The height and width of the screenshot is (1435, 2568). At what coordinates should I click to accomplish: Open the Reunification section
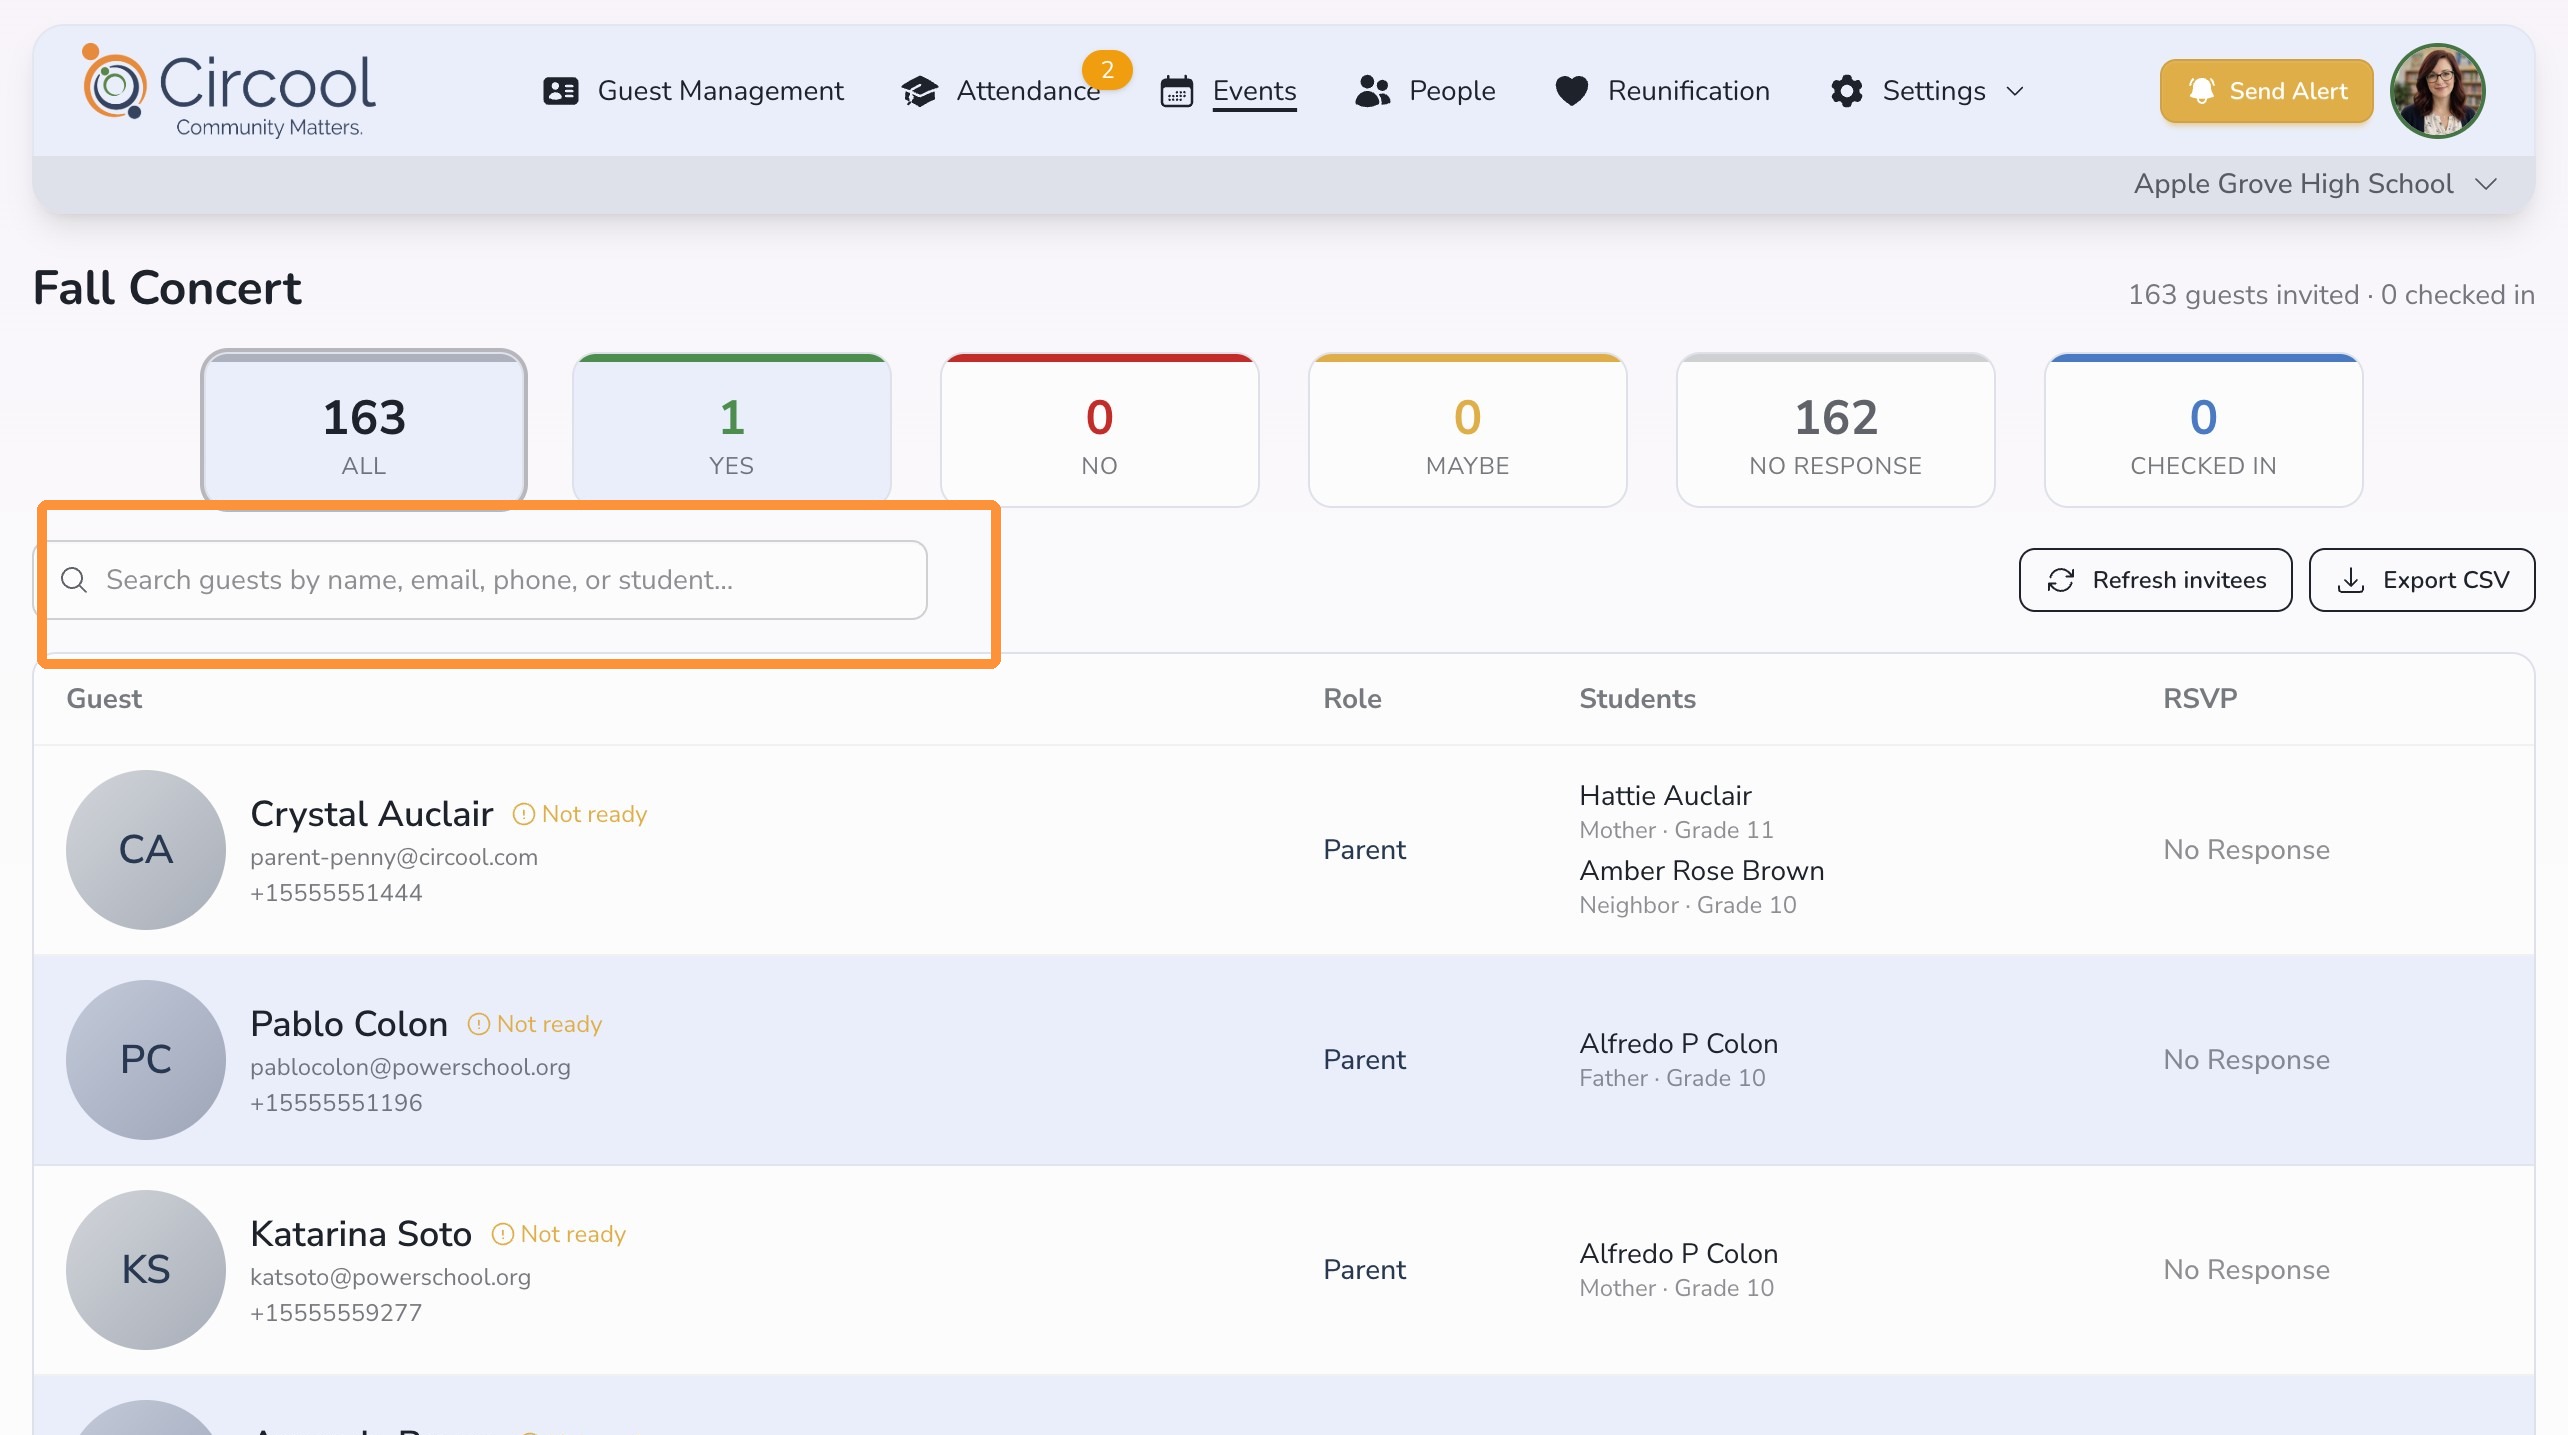[1662, 91]
